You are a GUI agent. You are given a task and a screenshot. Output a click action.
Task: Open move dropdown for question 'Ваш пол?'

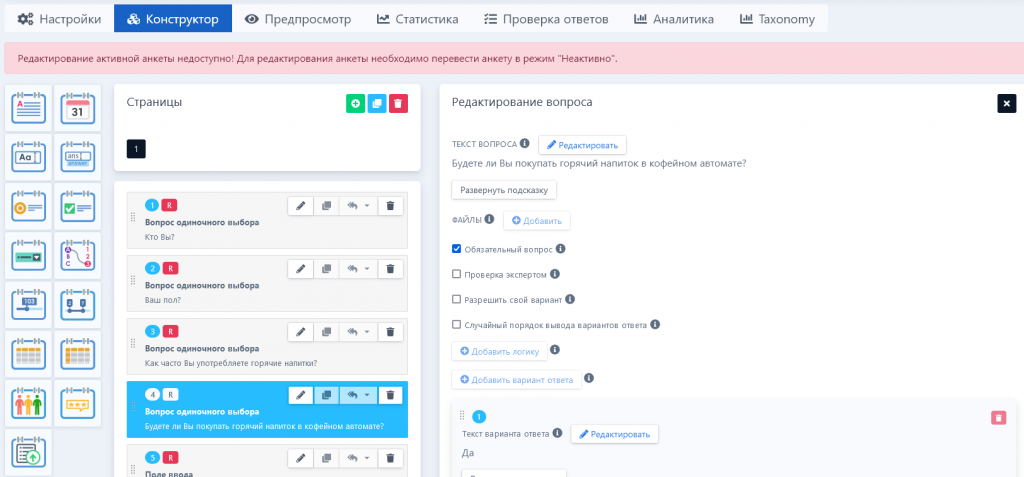(x=359, y=269)
